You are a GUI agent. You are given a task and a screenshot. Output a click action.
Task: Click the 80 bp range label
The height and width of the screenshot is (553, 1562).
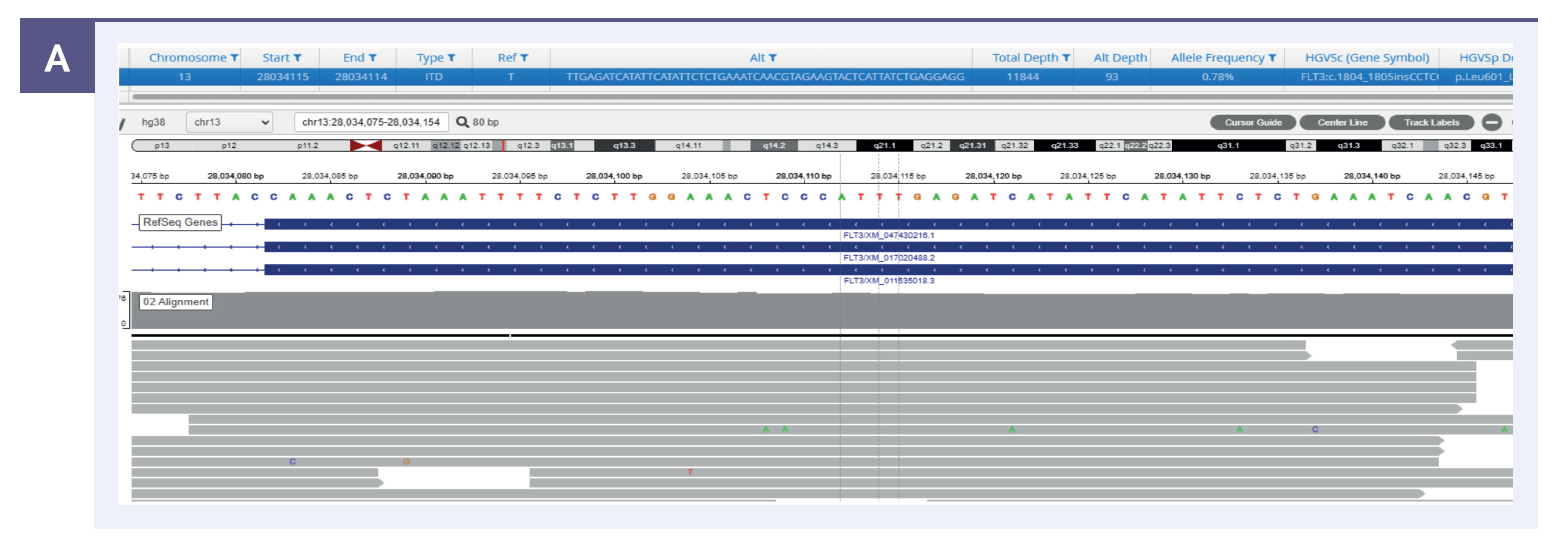[486, 122]
